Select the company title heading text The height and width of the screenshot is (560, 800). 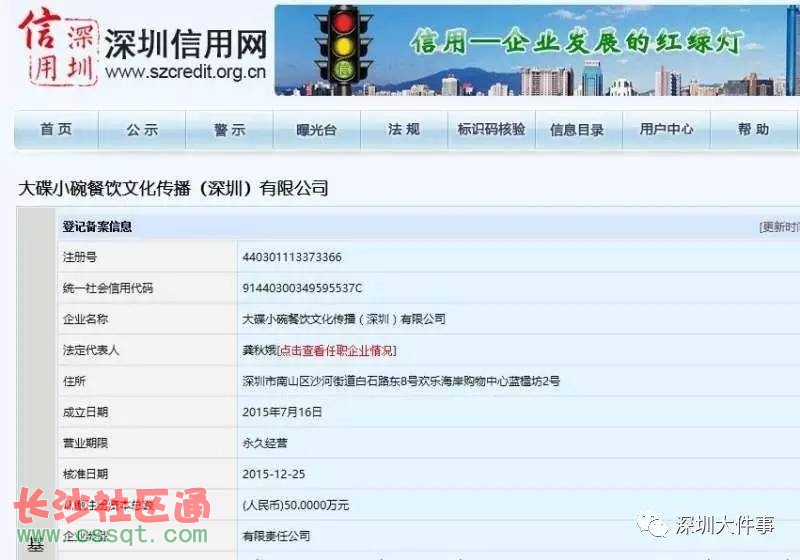coord(173,188)
